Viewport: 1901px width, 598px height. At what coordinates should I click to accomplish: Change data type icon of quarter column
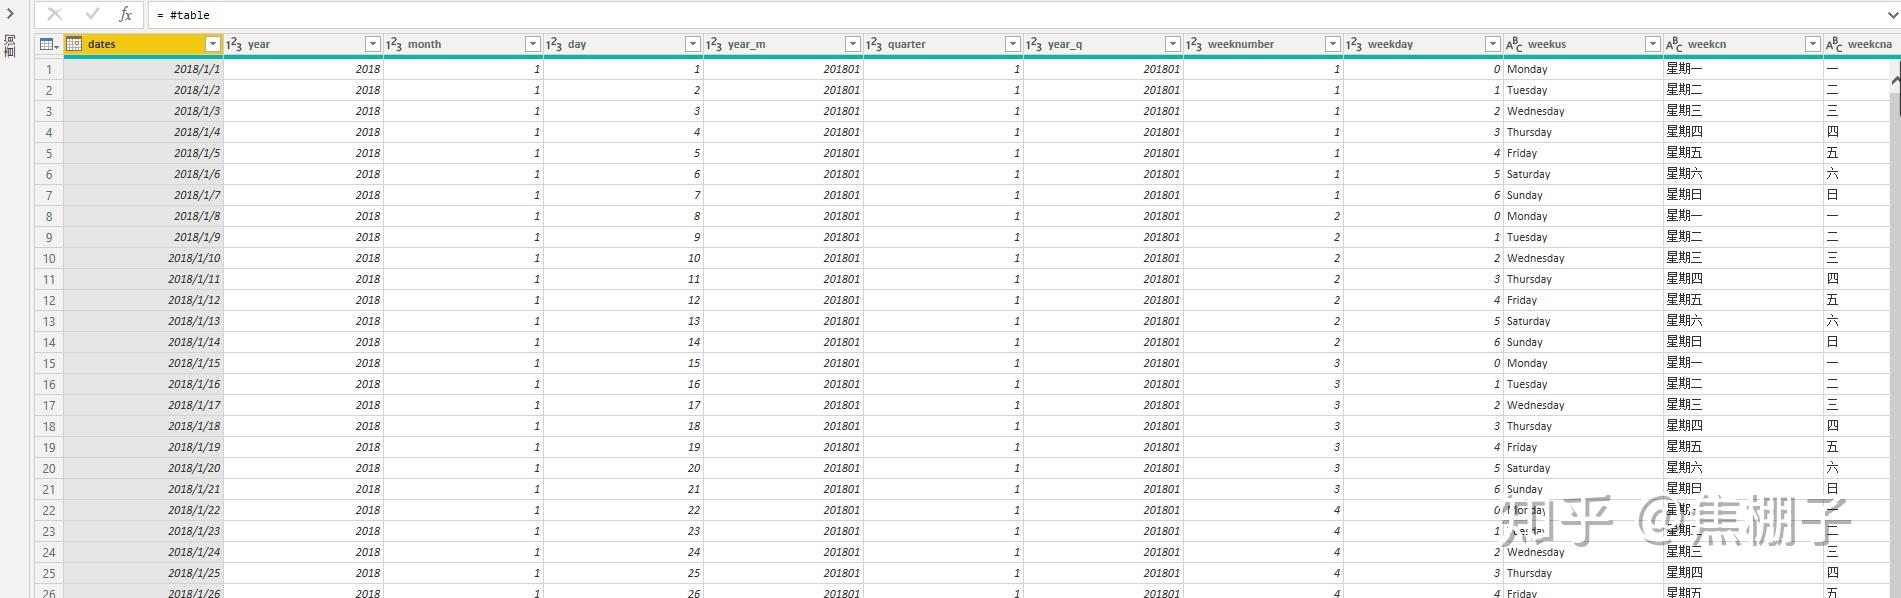874,44
